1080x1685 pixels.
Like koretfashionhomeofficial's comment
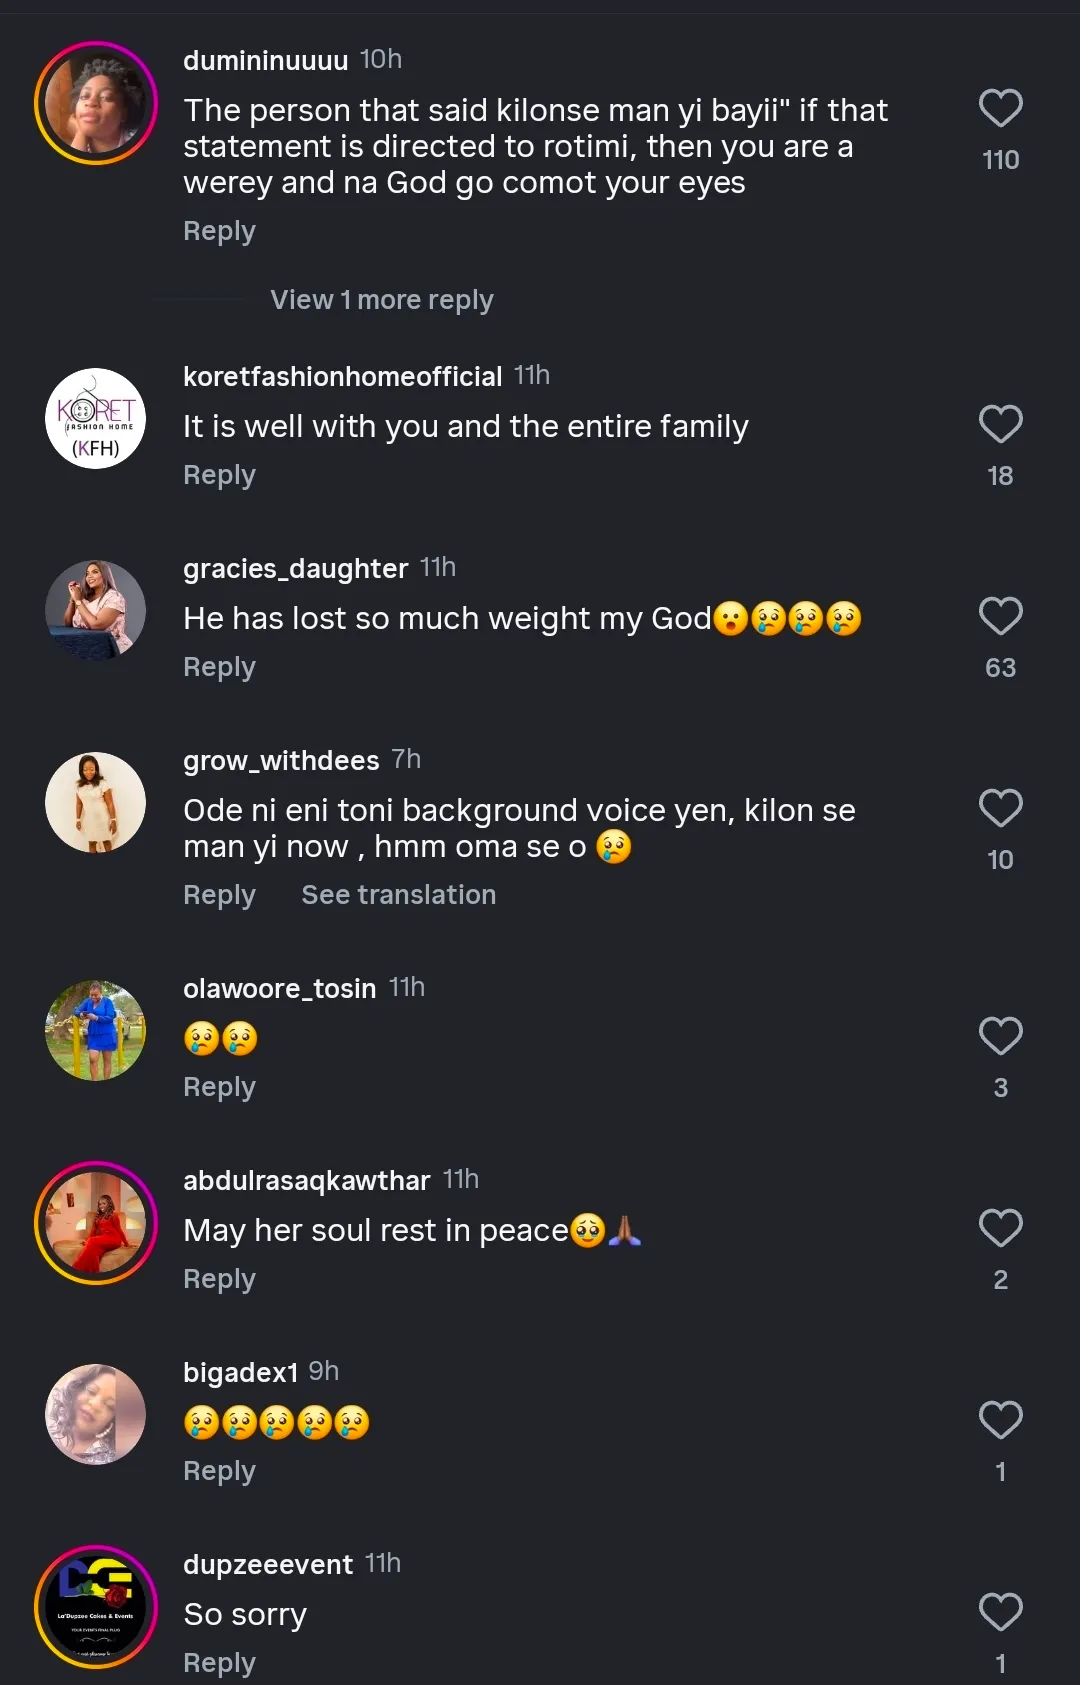1000,425
